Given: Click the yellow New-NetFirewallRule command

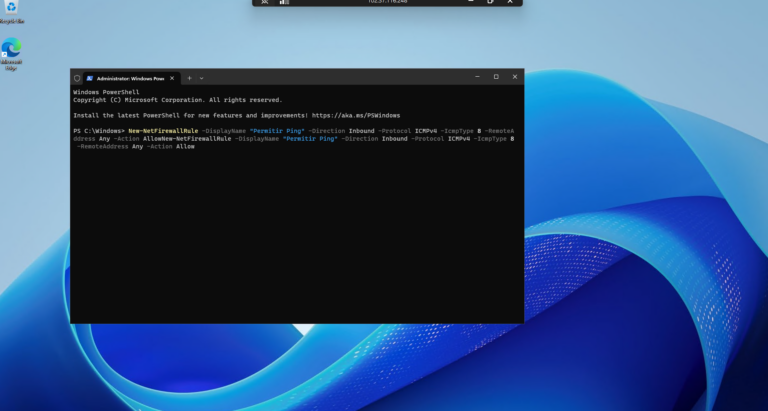Looking at the screenshot, I should pyautogui.click(x=163, y=131).
